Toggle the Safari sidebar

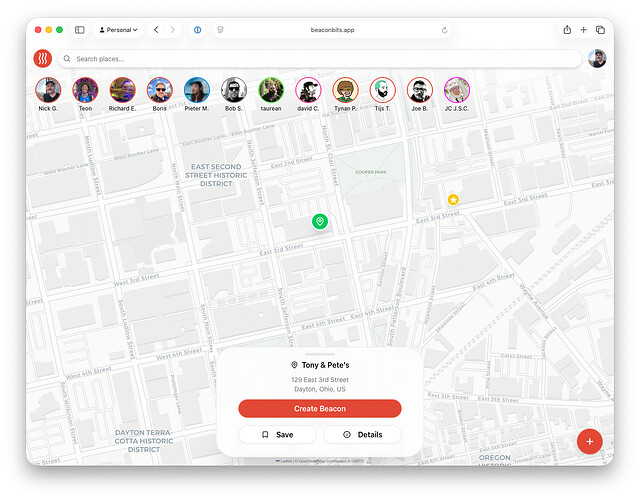(x=80, y=30)
